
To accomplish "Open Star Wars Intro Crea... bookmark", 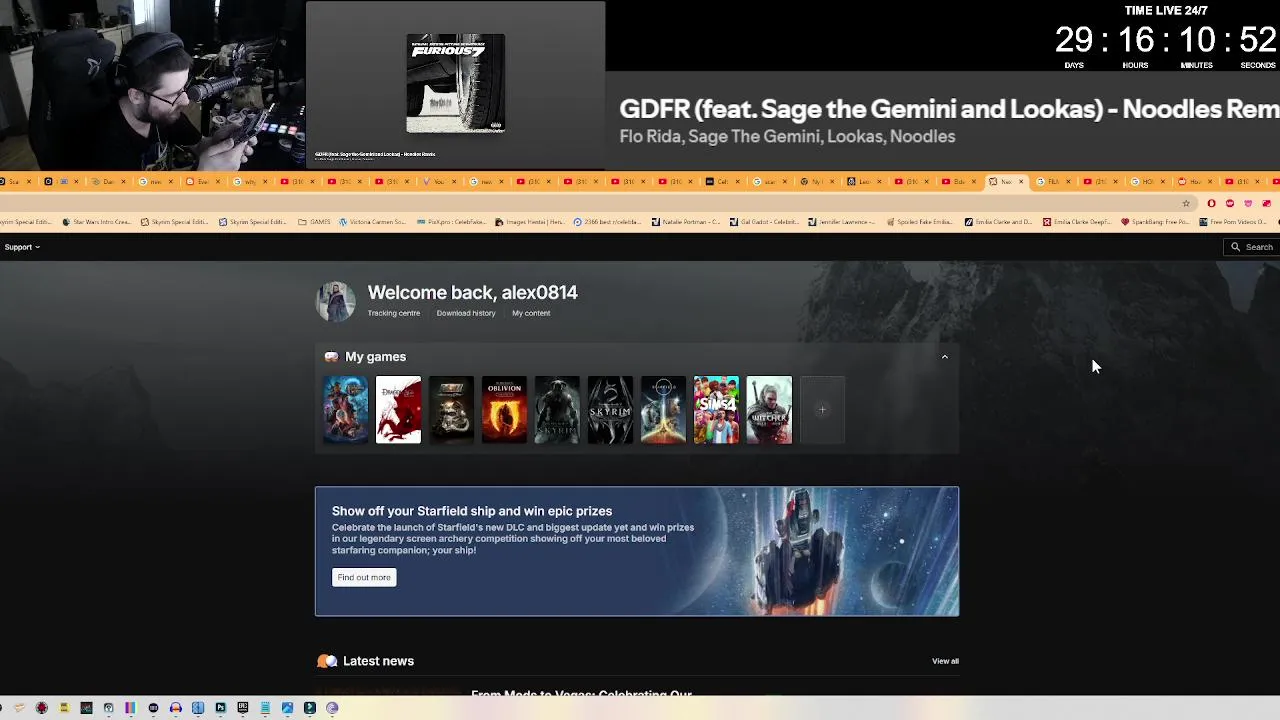I will tap(96, 222).
